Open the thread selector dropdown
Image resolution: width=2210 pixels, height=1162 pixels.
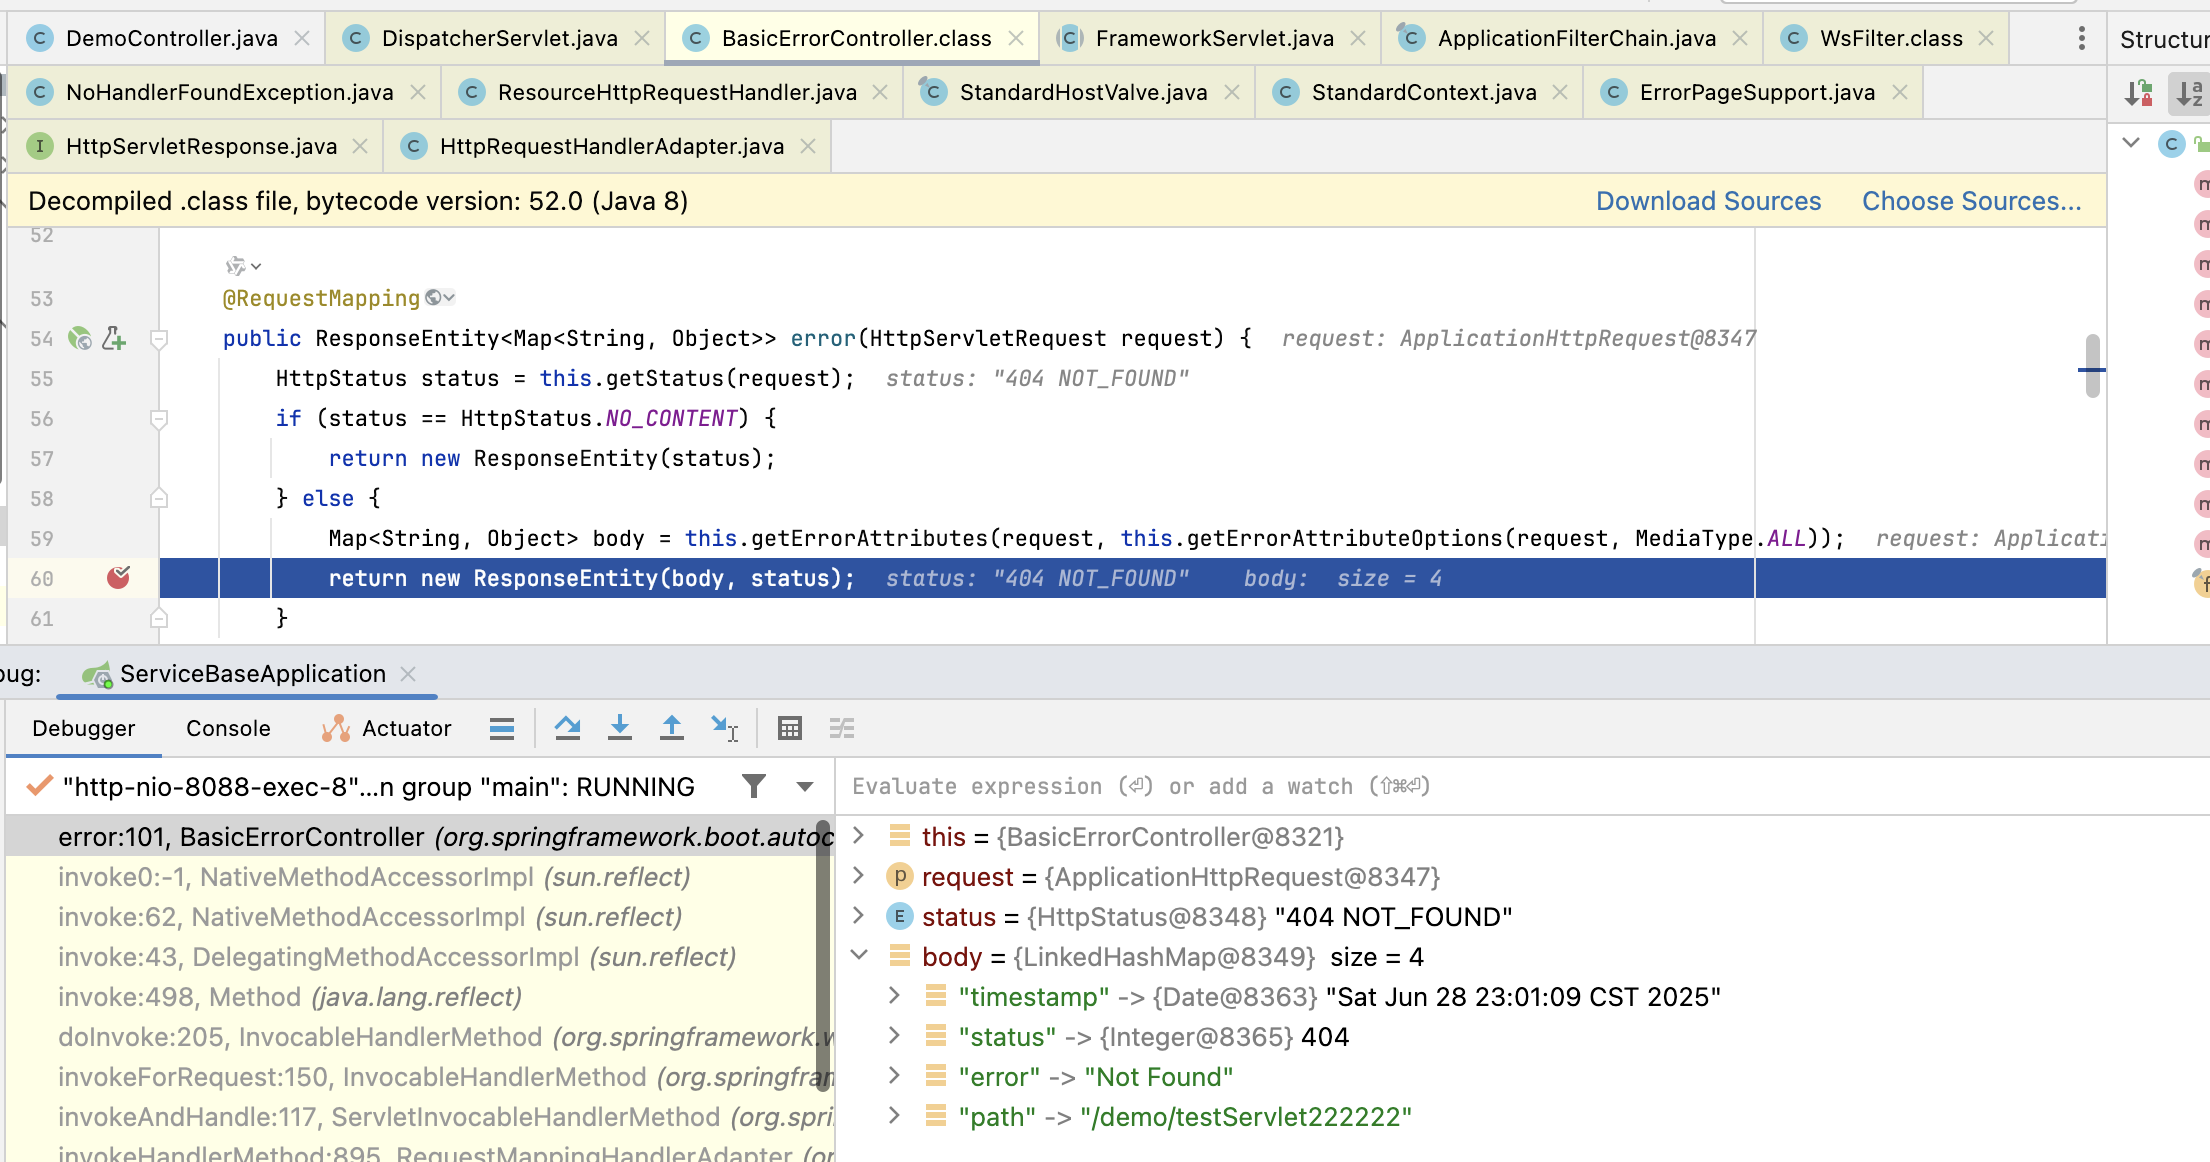805,787
